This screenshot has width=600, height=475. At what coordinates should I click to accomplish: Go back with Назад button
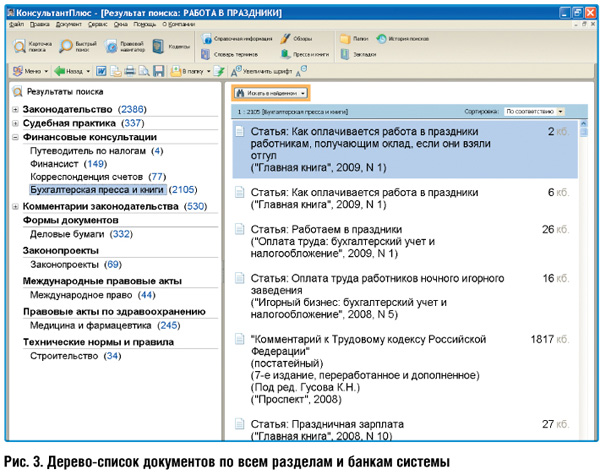tap(68, 71)
